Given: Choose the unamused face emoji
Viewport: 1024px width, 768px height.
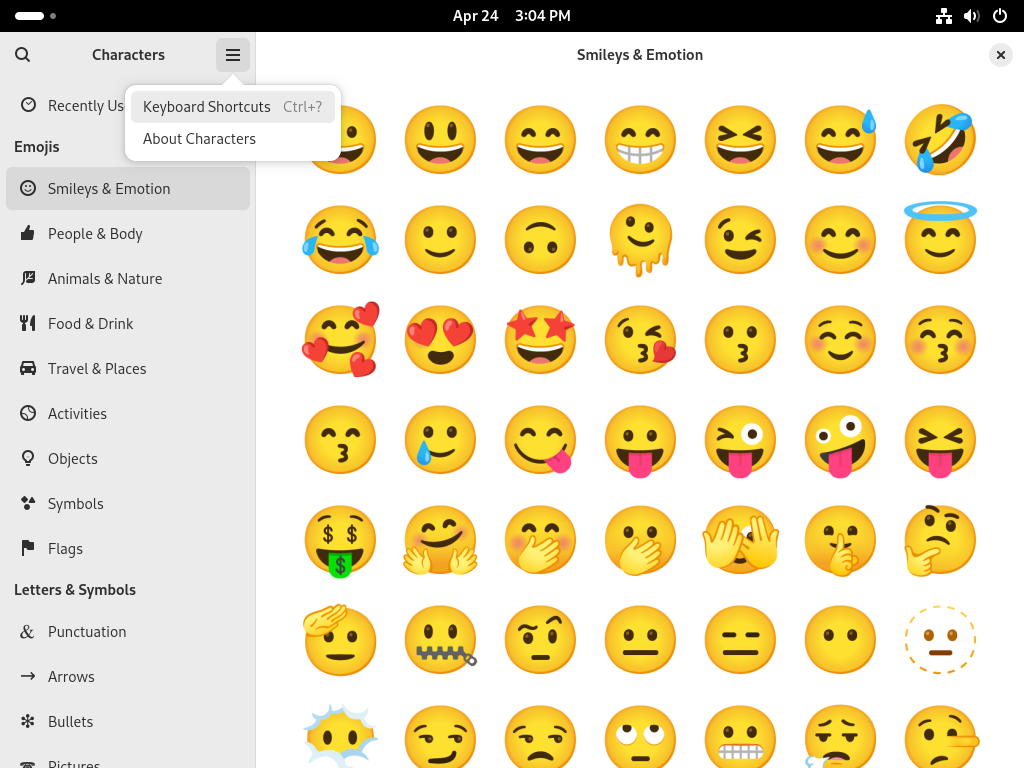Looking at the screenshot, I should point(540,737).
